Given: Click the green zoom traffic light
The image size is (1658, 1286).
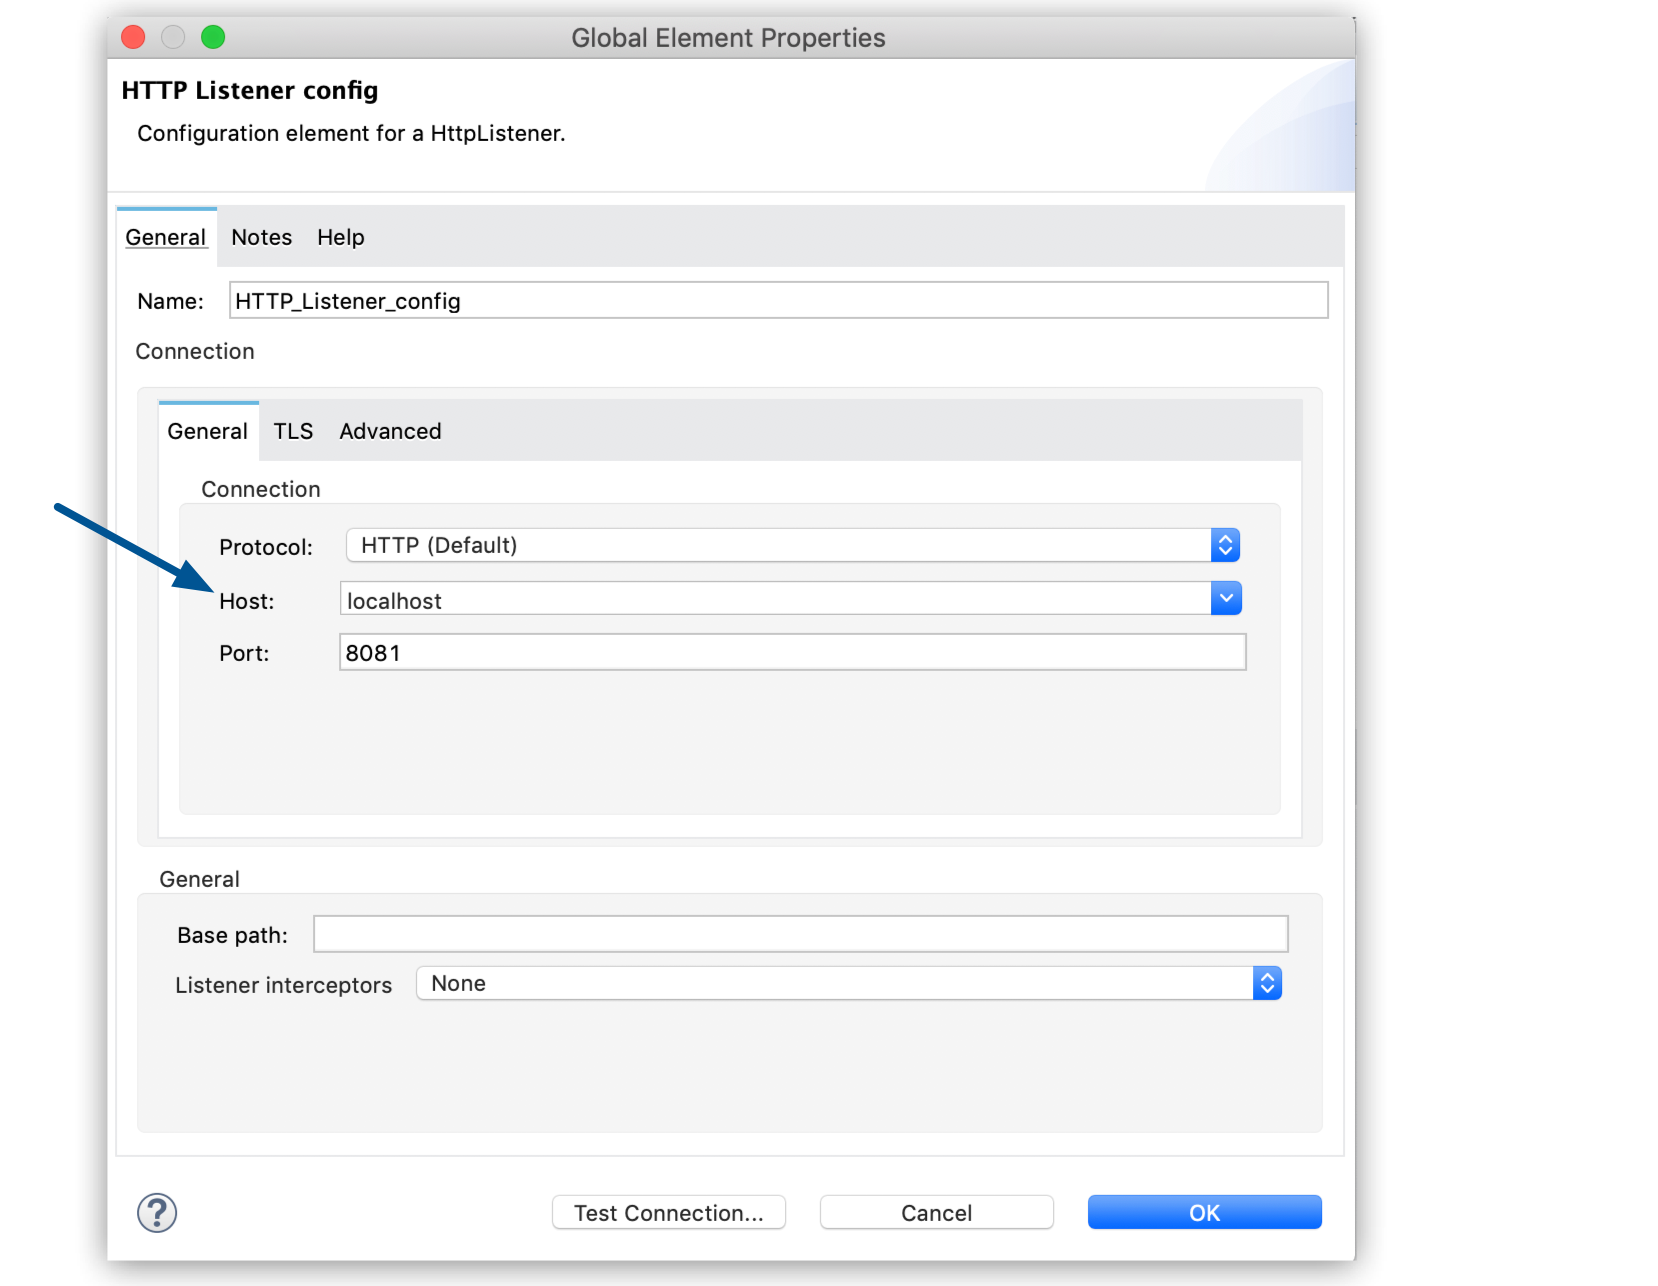Looking at the screenshot, I should (212, 36).
